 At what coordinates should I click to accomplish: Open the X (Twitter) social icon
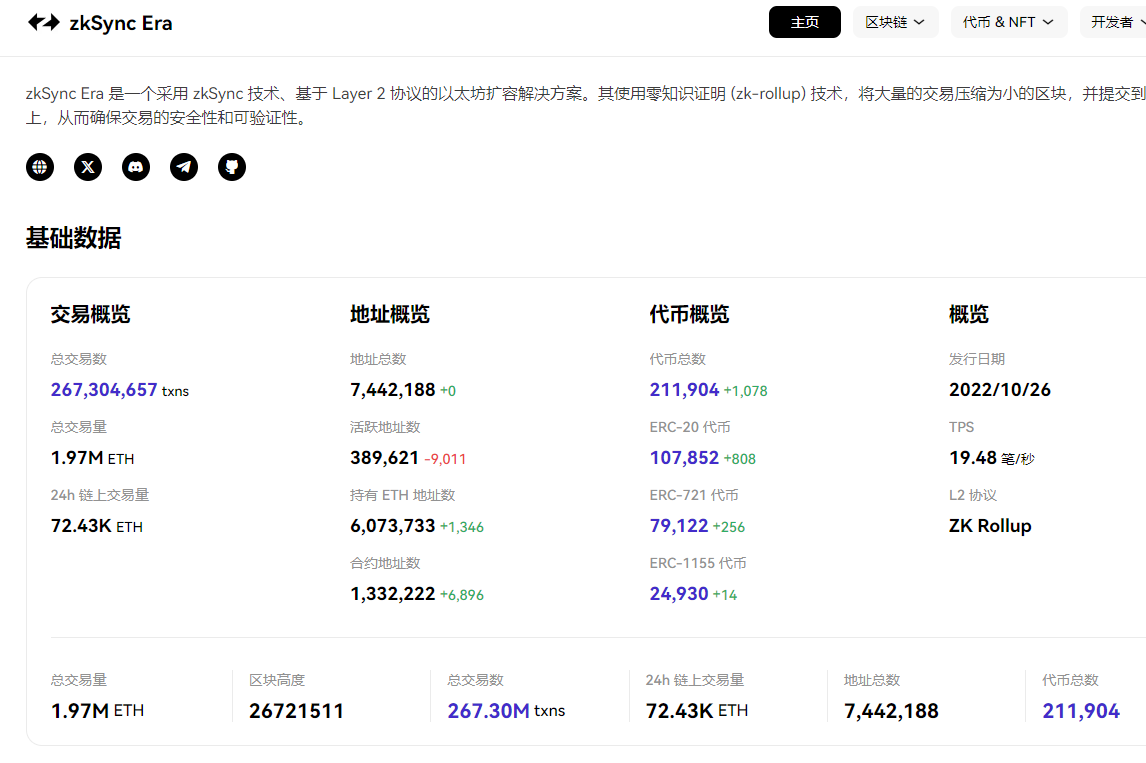[88, 167]
